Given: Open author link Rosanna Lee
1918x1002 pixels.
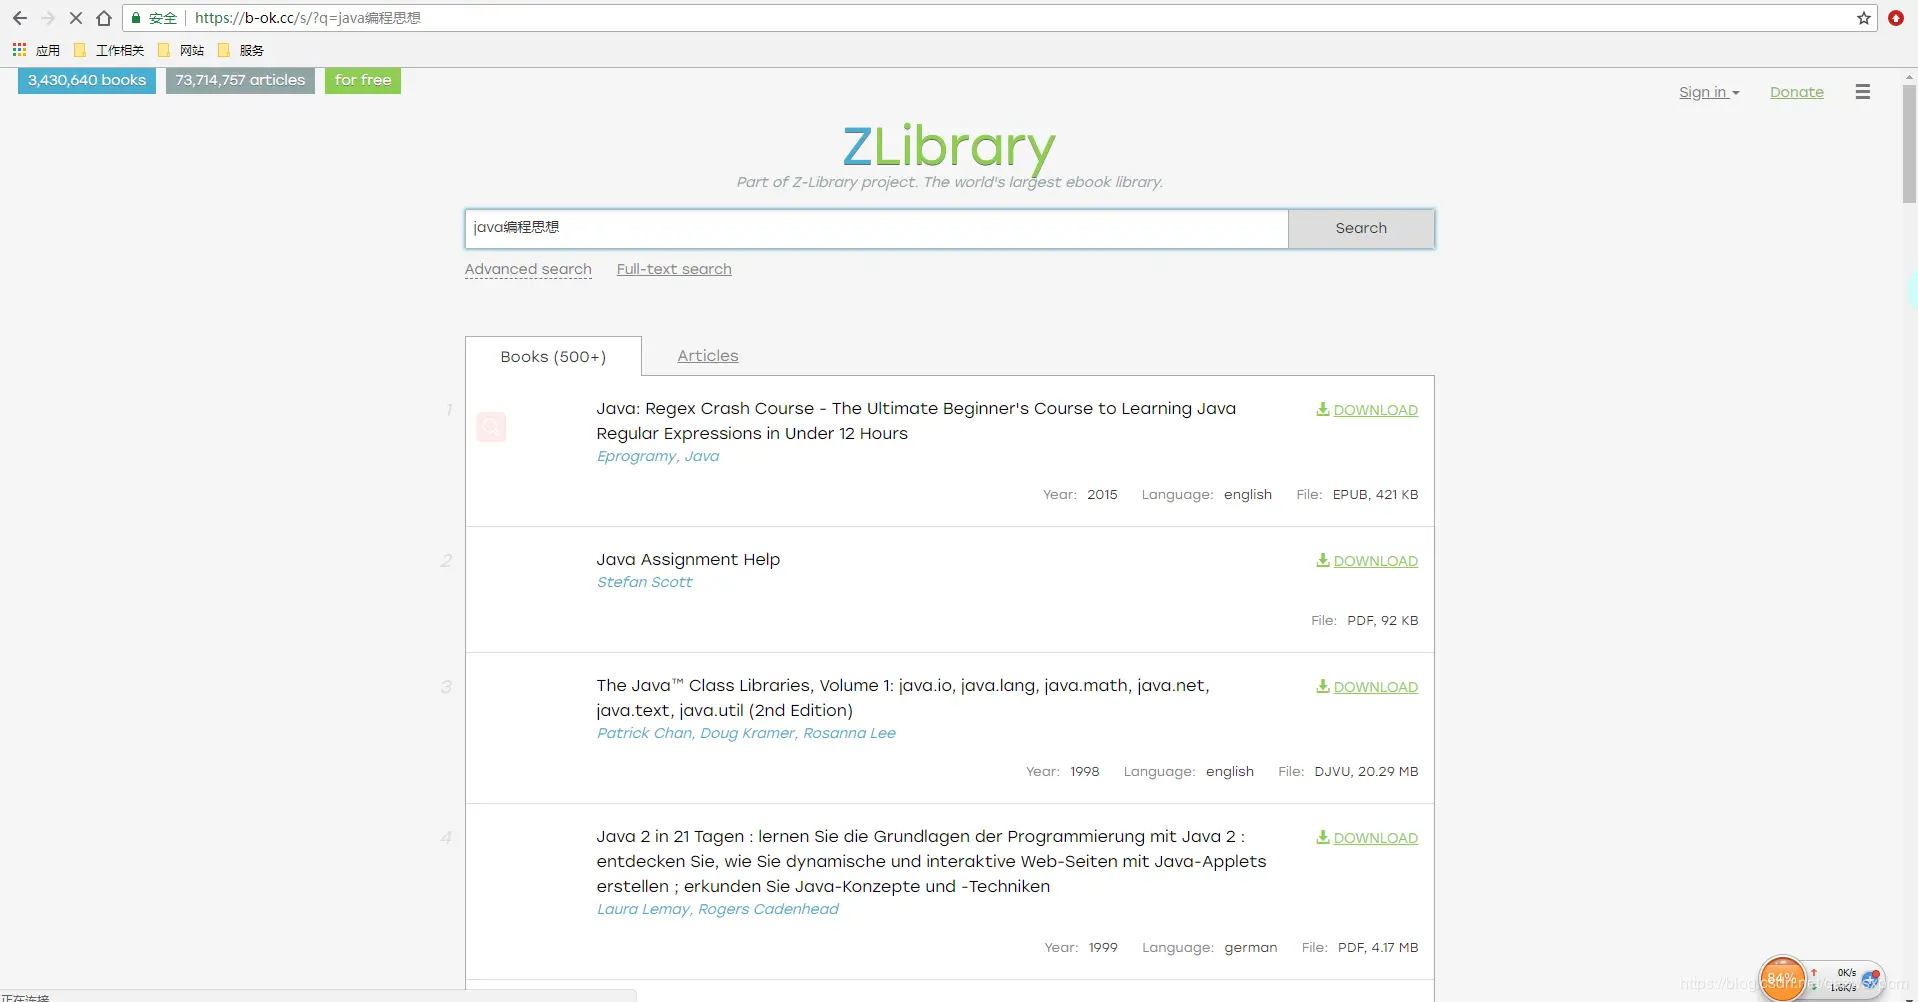Looking at the screenshot, I should (x=849, y=733).
